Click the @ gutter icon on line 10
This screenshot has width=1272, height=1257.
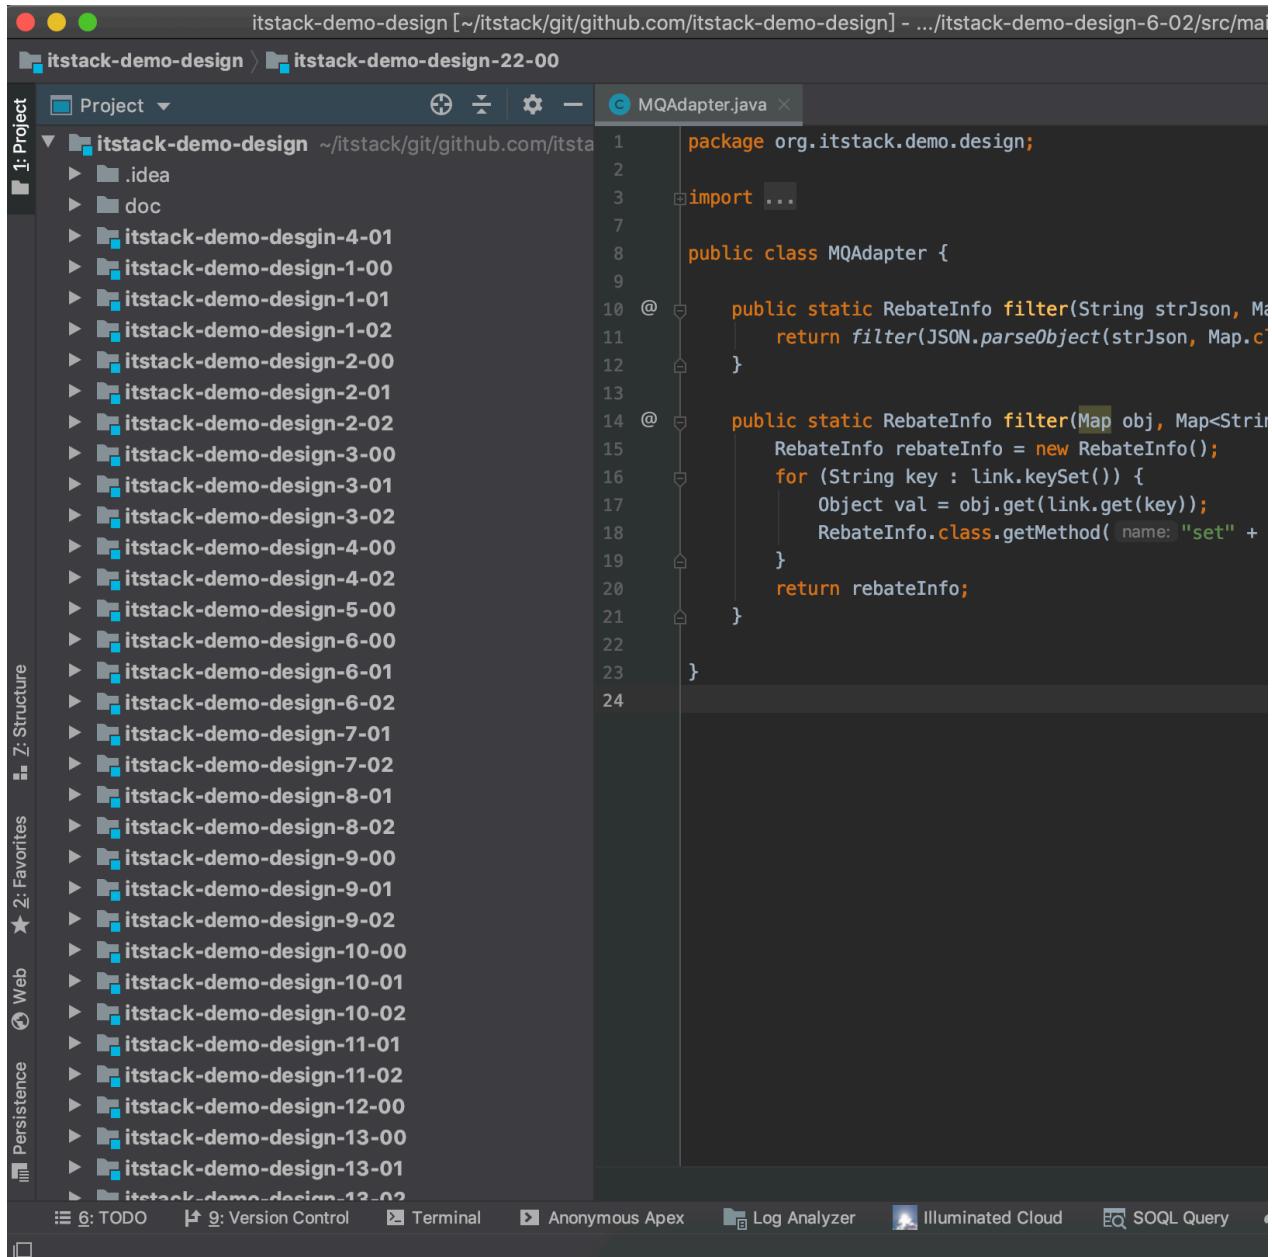[648, 308]
